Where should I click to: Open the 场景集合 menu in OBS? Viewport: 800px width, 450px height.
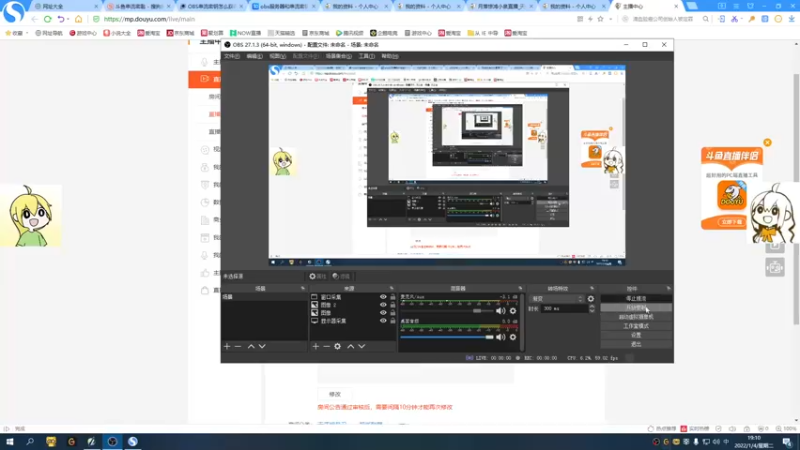pyautogui.click(x=338, y=56)
